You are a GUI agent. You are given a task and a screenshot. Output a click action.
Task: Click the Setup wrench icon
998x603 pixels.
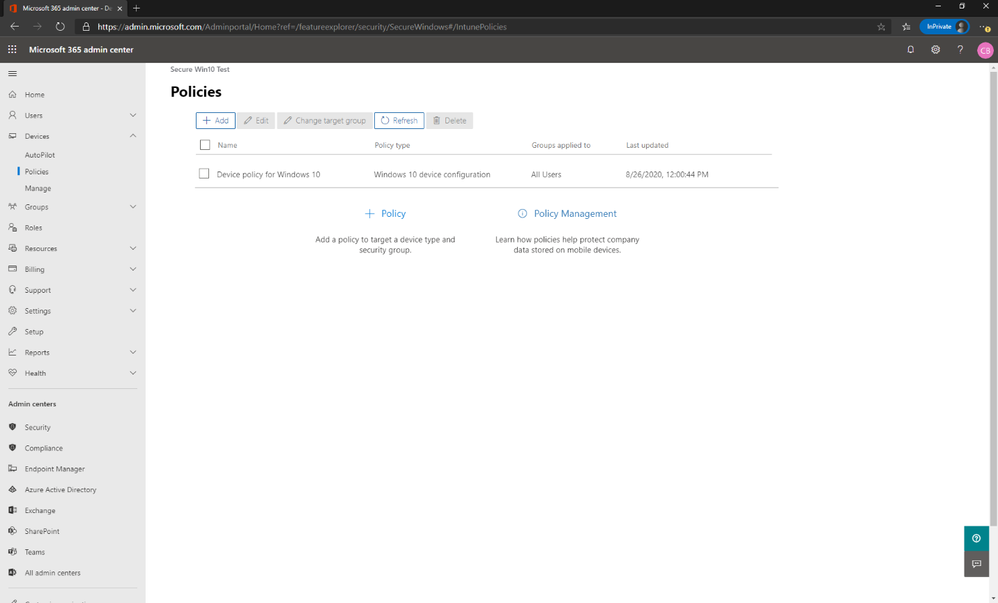click(x=12, y=332)
